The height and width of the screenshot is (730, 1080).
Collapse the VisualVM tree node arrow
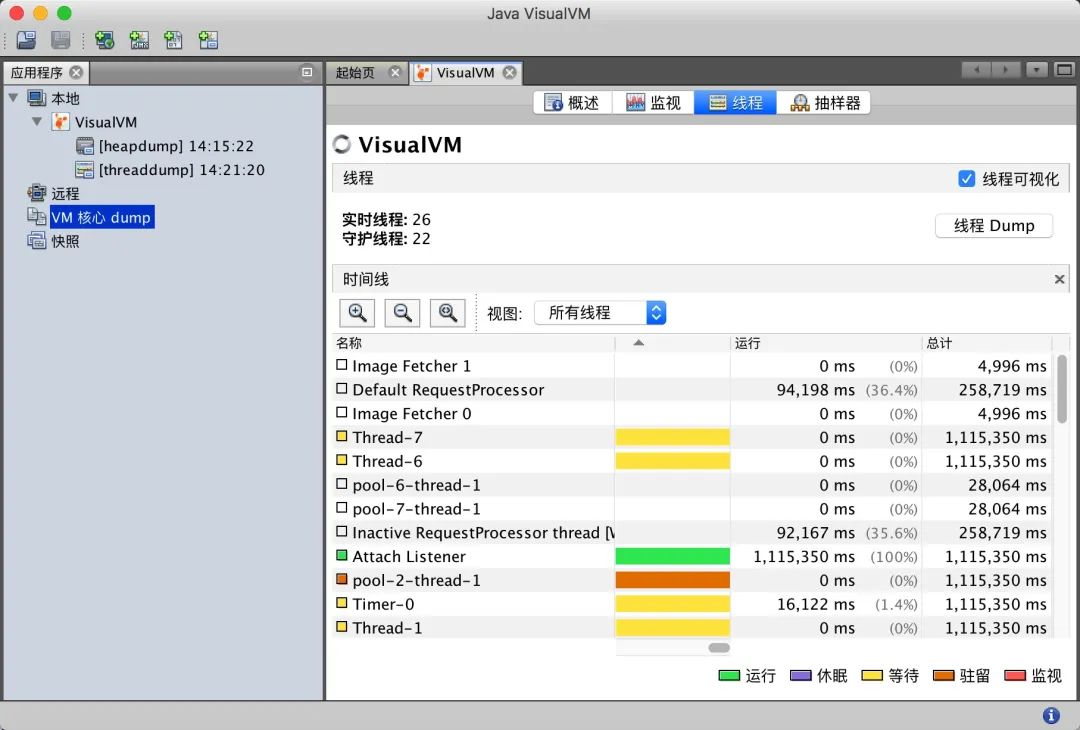click(x=37, y=122)
